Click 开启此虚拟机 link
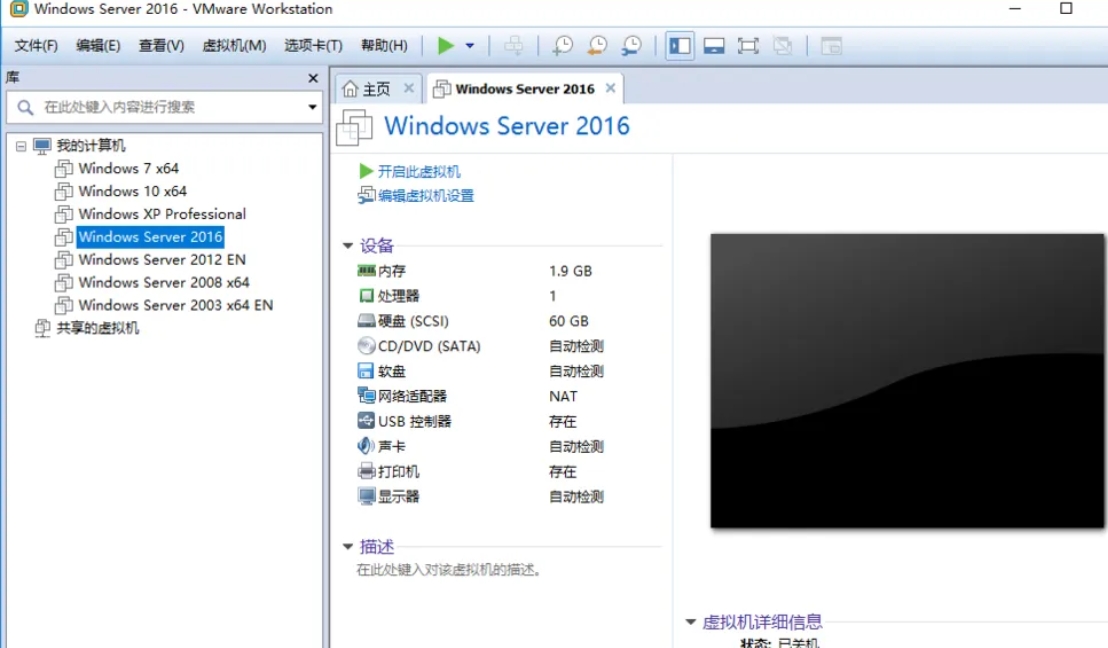The height and width of the screenshot is (648, 1108). tap(418, 172)
